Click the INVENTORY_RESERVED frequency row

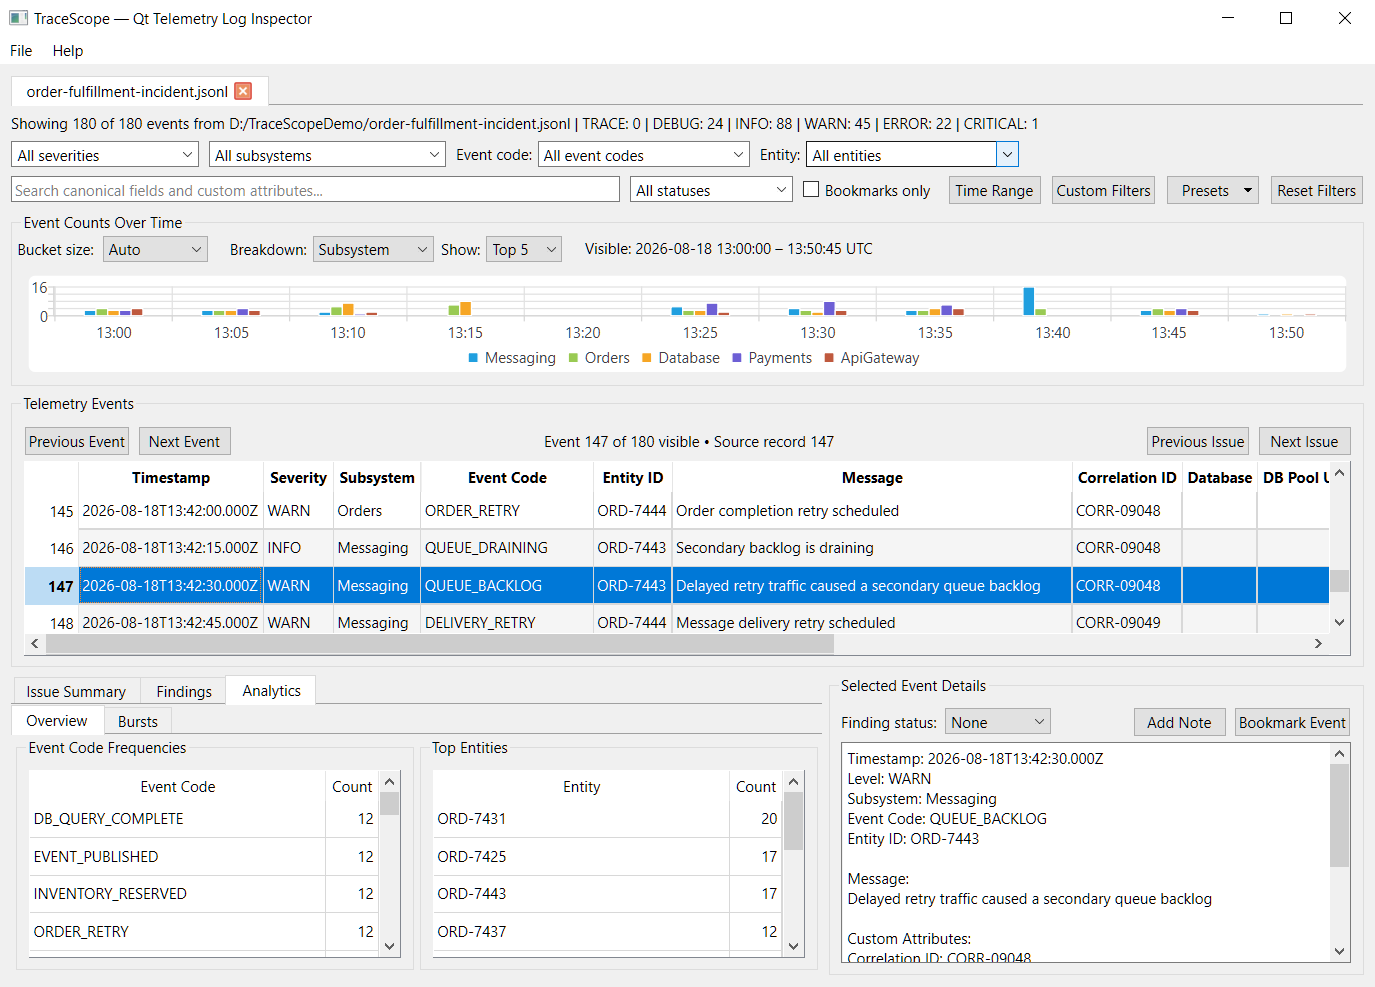click(203, 893)
